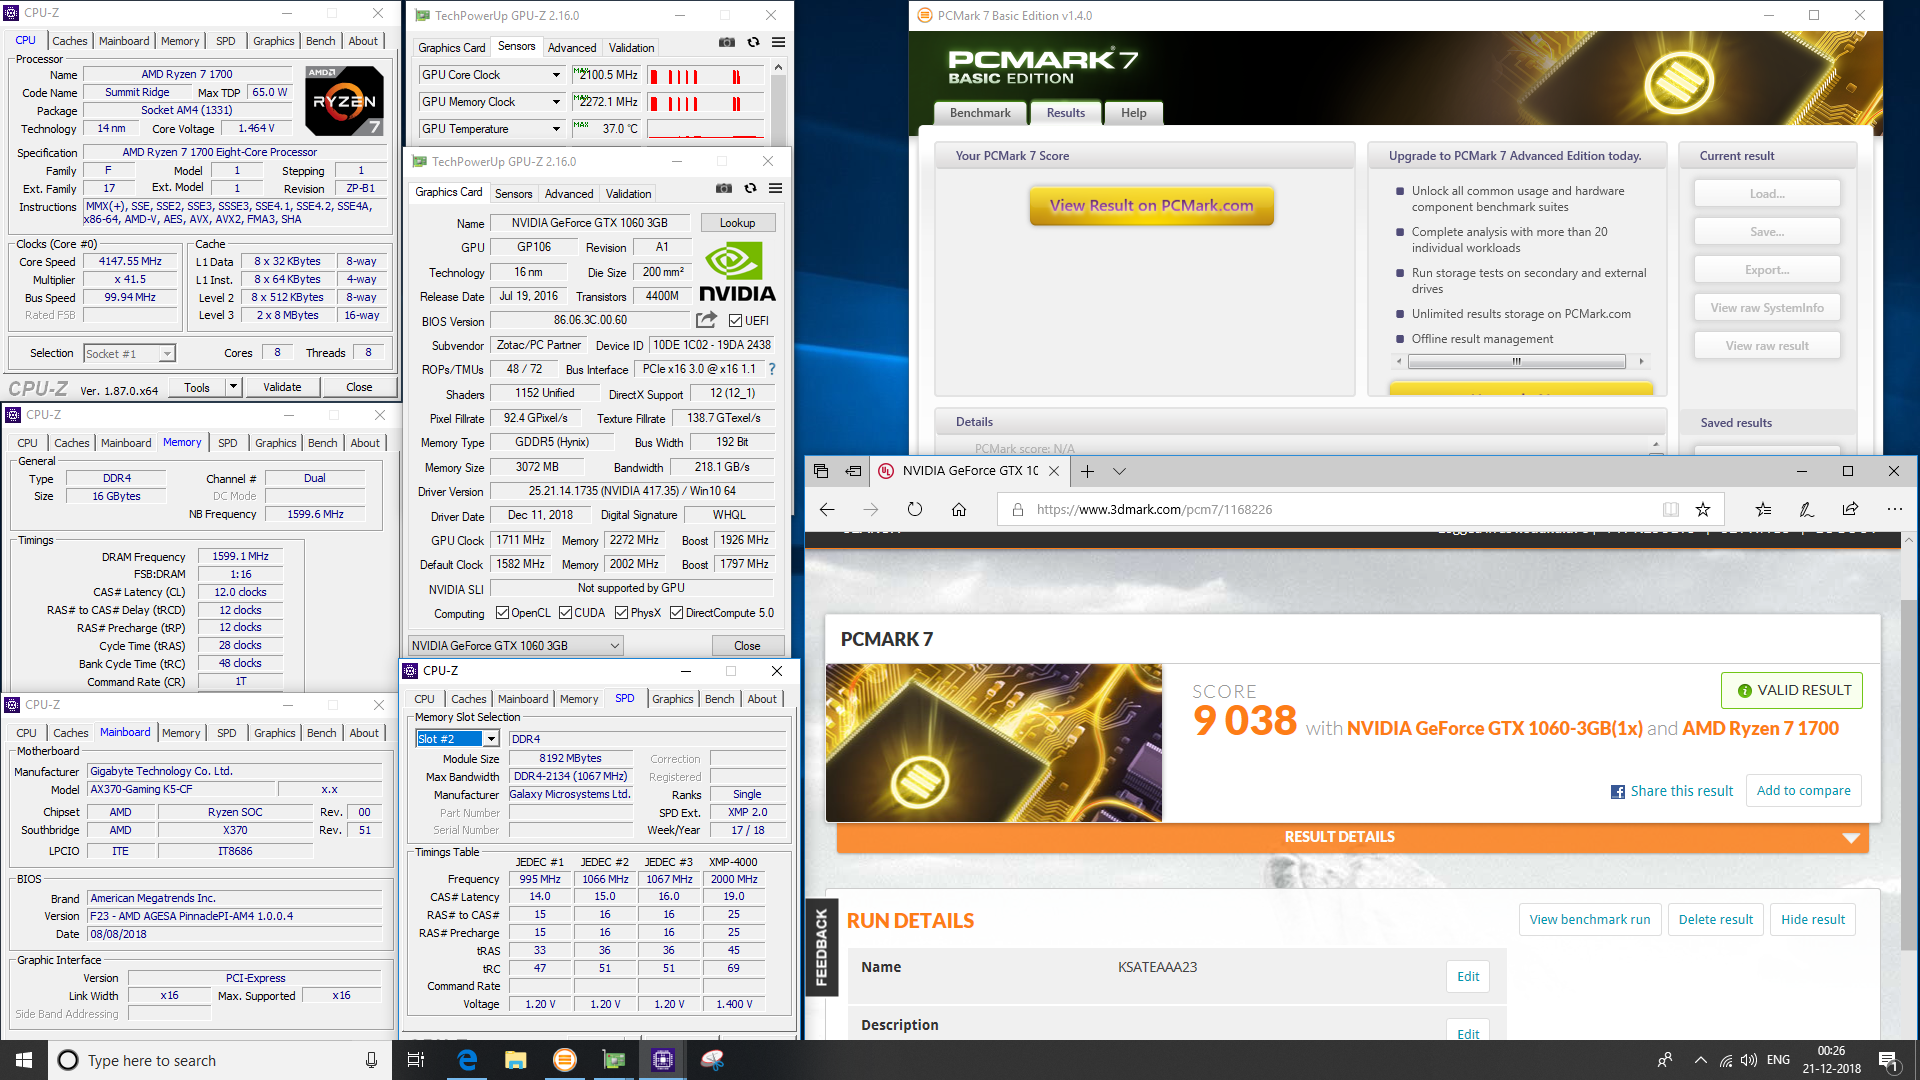Viewport: 1920px width, 1080px height.
Task: Toggle PhysX checkbox in GPU-Z
Action: [621, 613]
